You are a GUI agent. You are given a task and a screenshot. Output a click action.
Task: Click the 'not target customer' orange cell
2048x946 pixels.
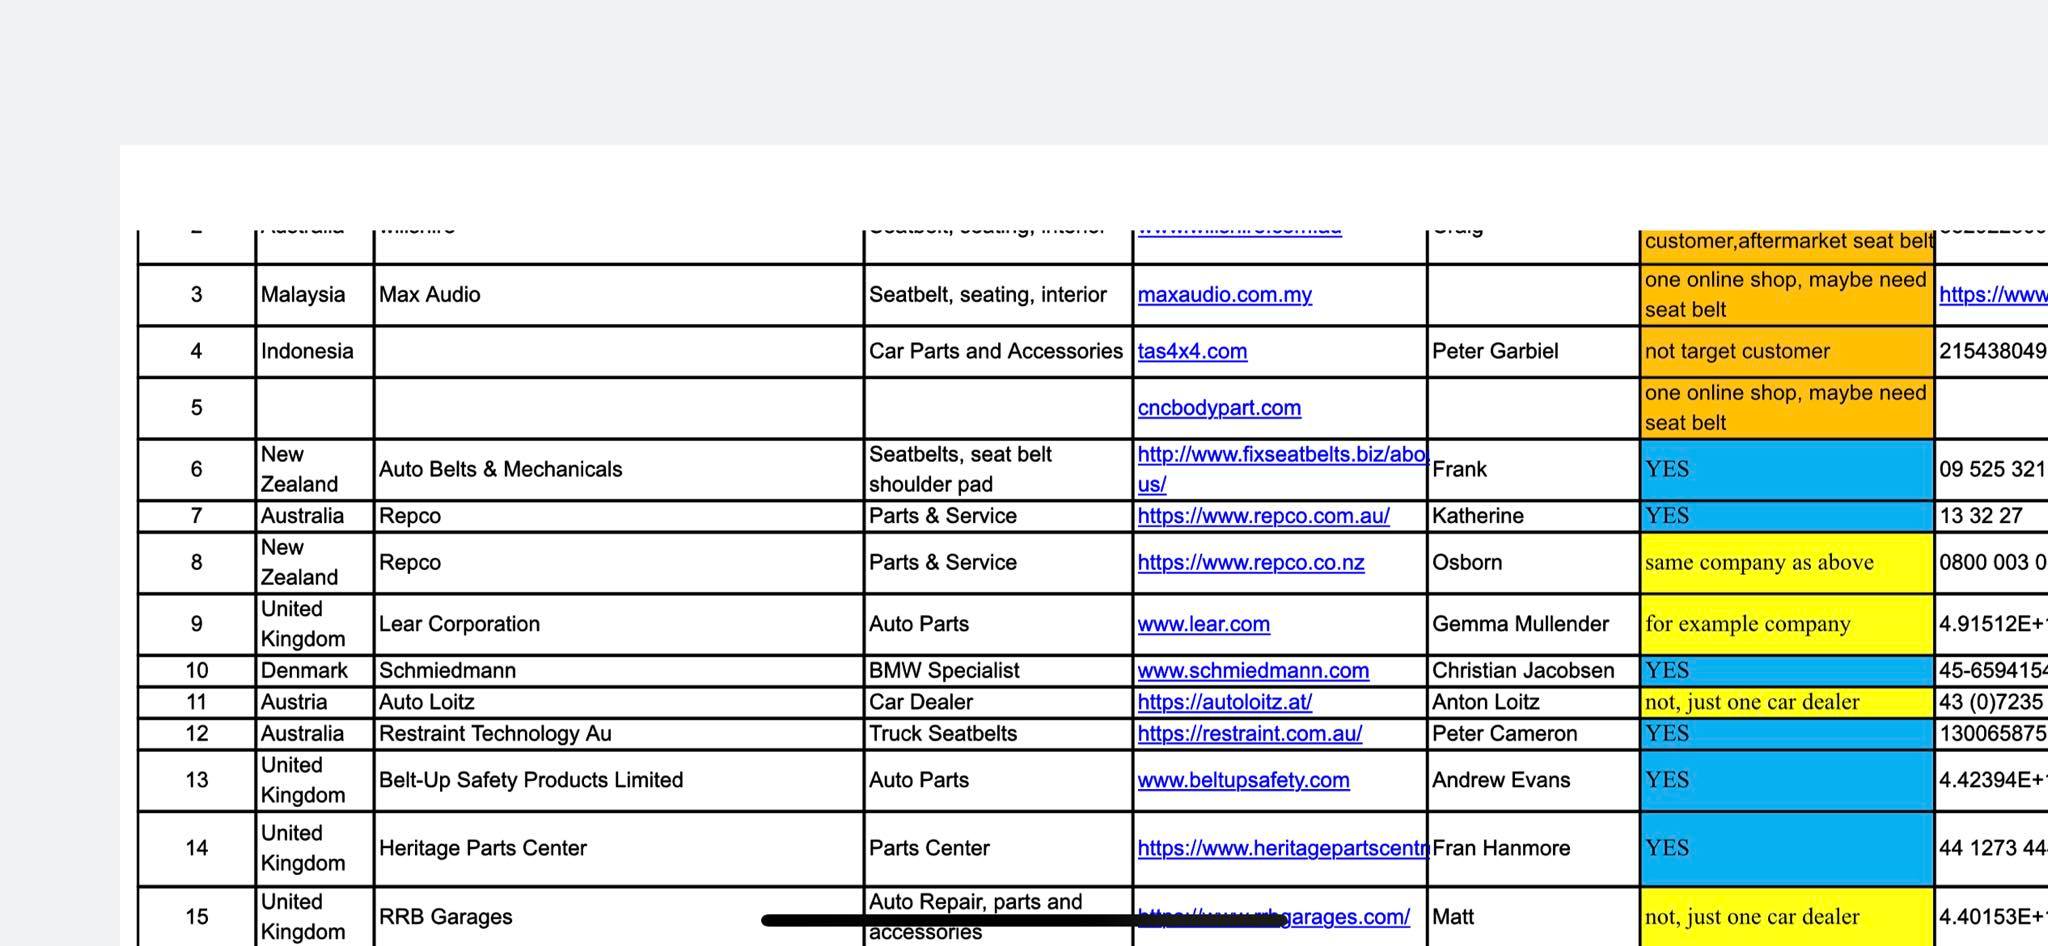[1787, 352]
